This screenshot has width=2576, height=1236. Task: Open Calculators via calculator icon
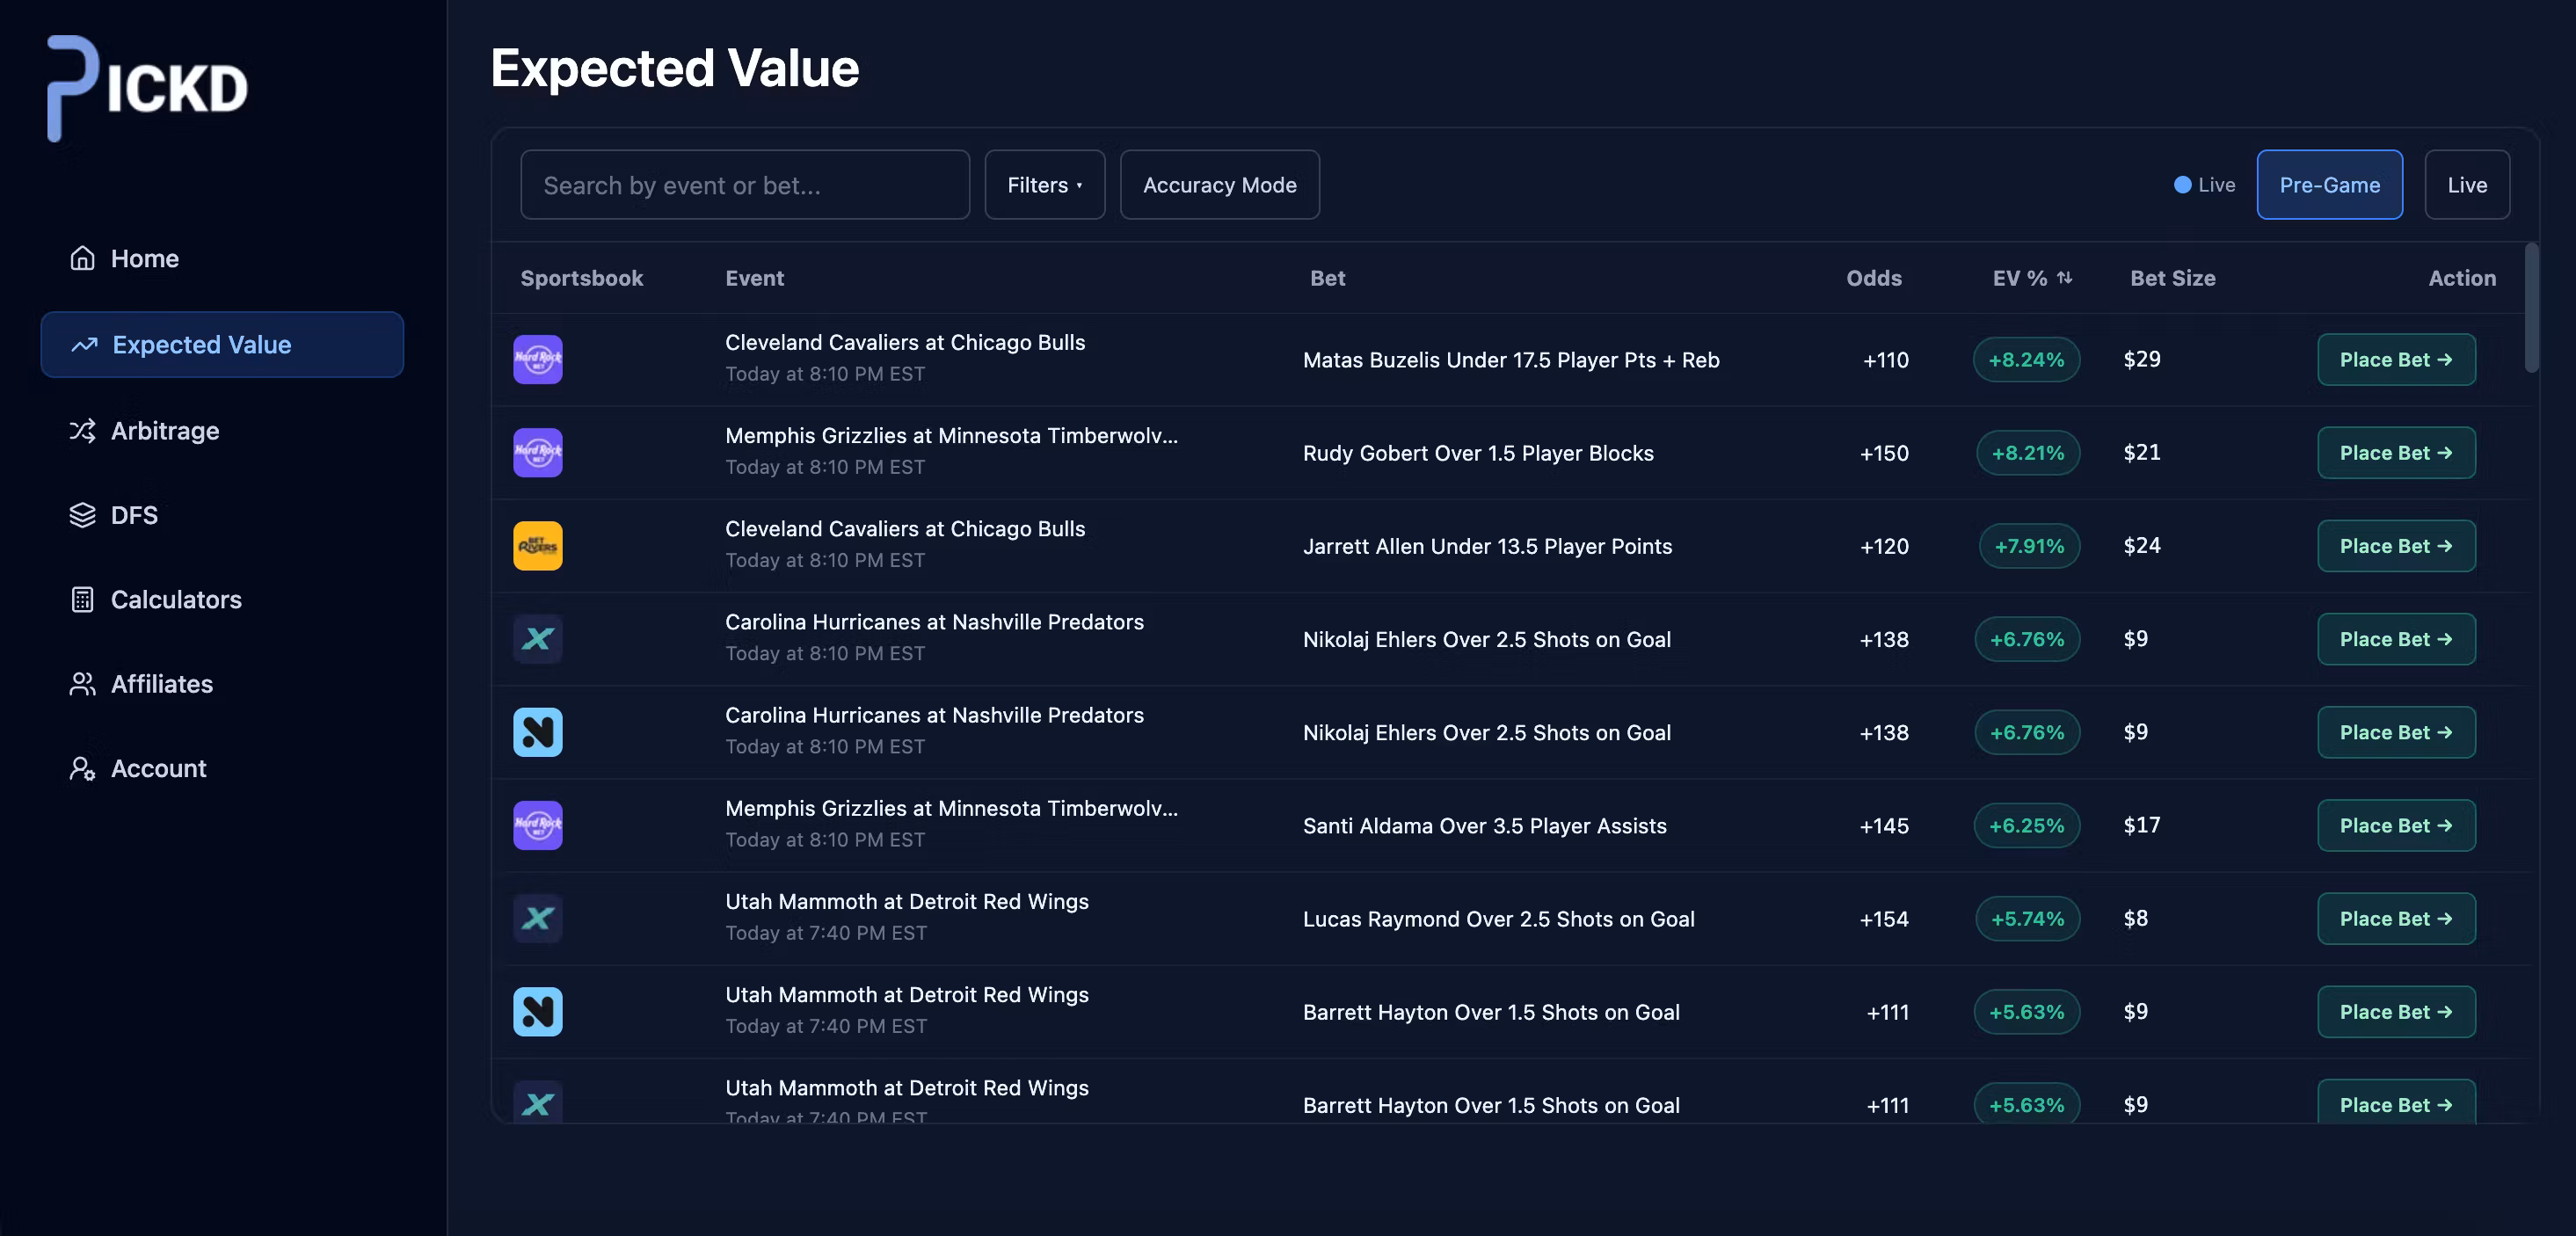82,599
